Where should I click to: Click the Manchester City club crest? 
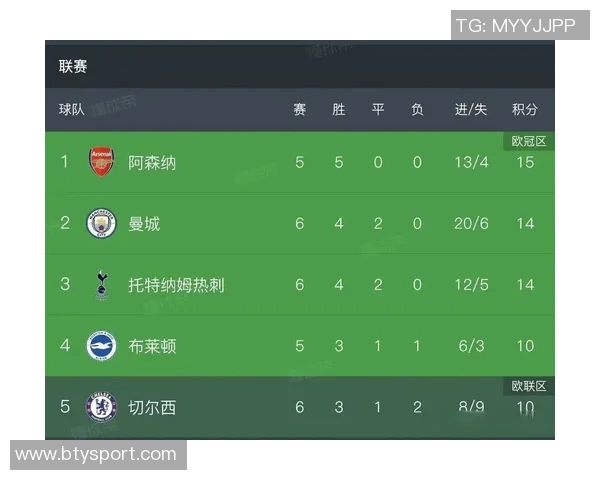101,223
